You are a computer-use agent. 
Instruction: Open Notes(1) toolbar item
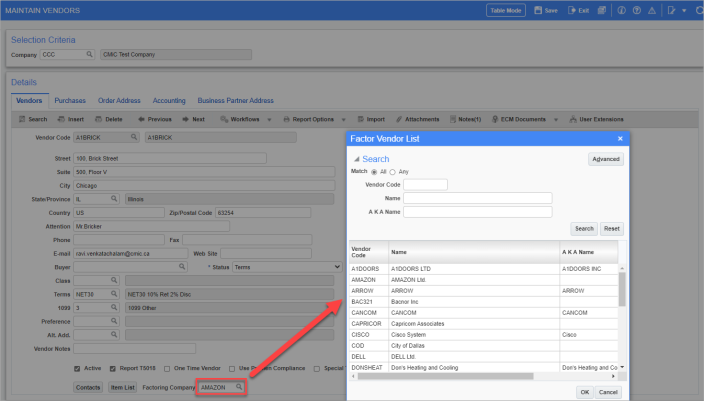(466, 119)
